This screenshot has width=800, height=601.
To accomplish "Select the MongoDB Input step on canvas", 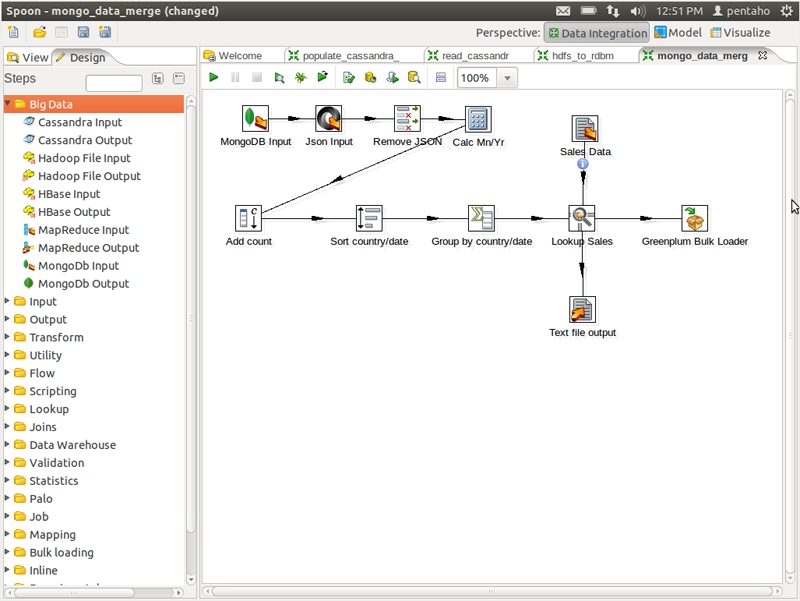I will click(255, 118).
